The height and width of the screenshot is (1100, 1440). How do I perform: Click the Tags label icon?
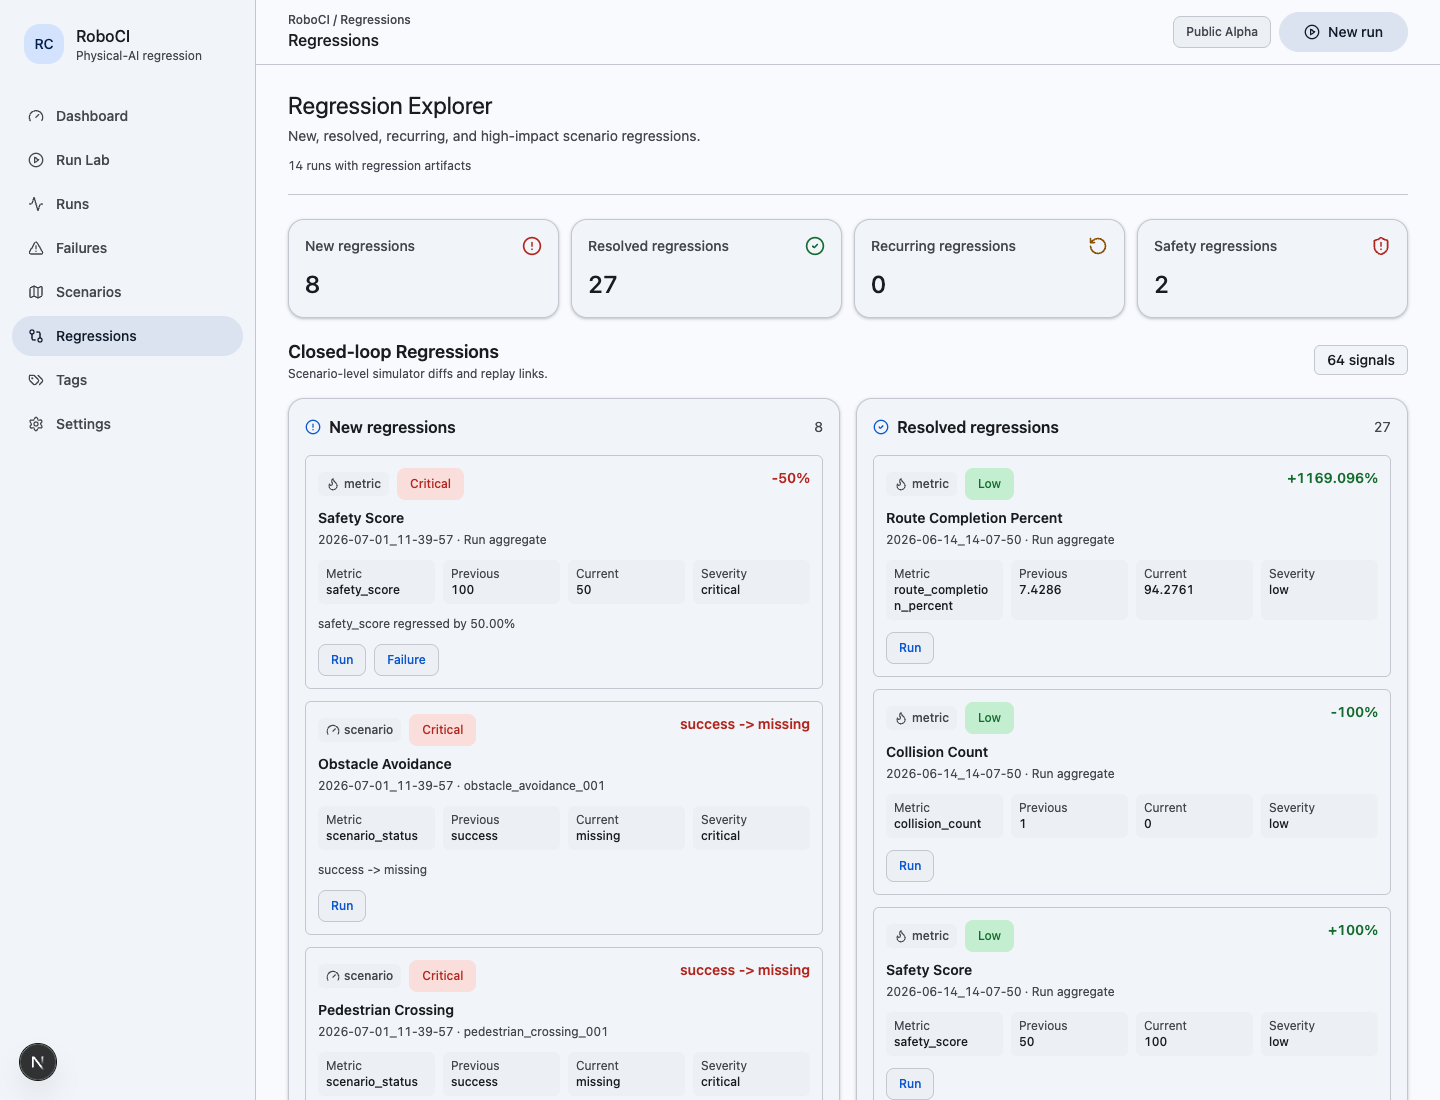[x=36, y=380]
